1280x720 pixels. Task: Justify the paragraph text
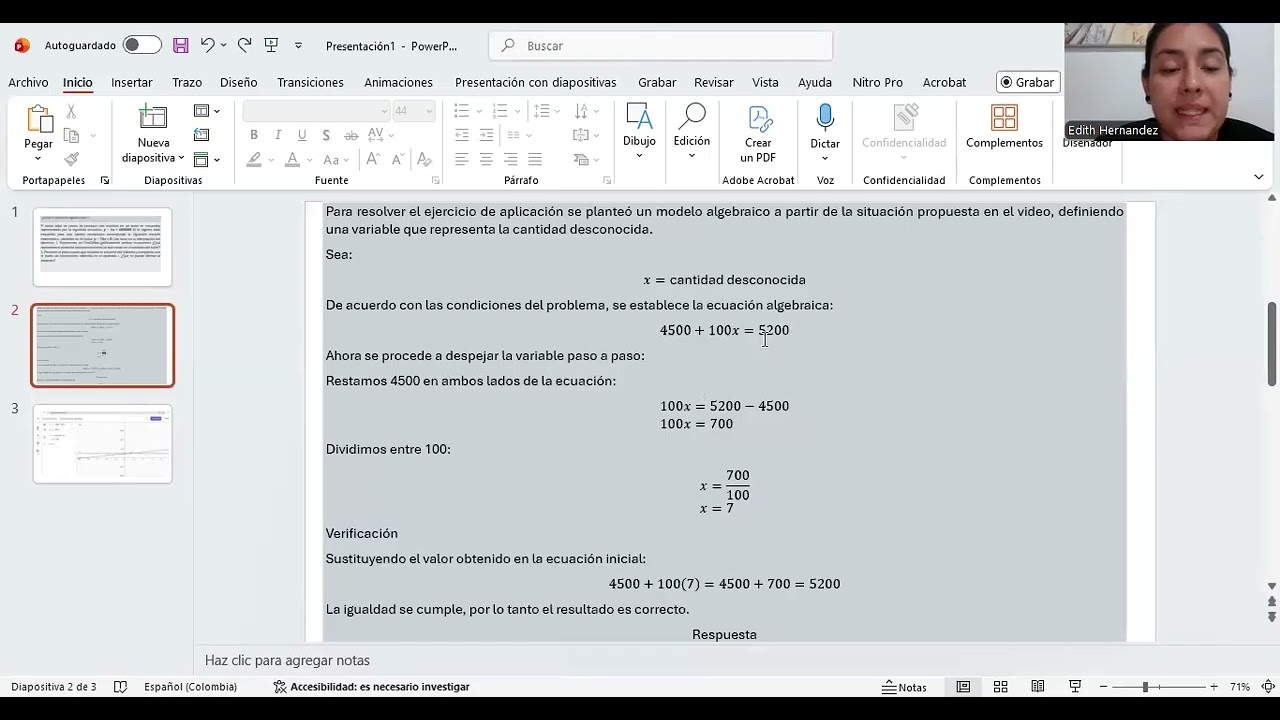pyautogui.click(x=535, y=159)
